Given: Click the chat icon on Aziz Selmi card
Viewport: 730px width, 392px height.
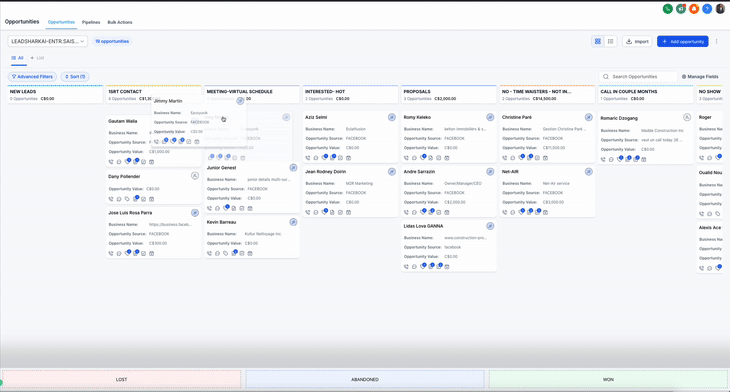Looking at the screenshot, I should pyautogui.click(x=316, y=158).
